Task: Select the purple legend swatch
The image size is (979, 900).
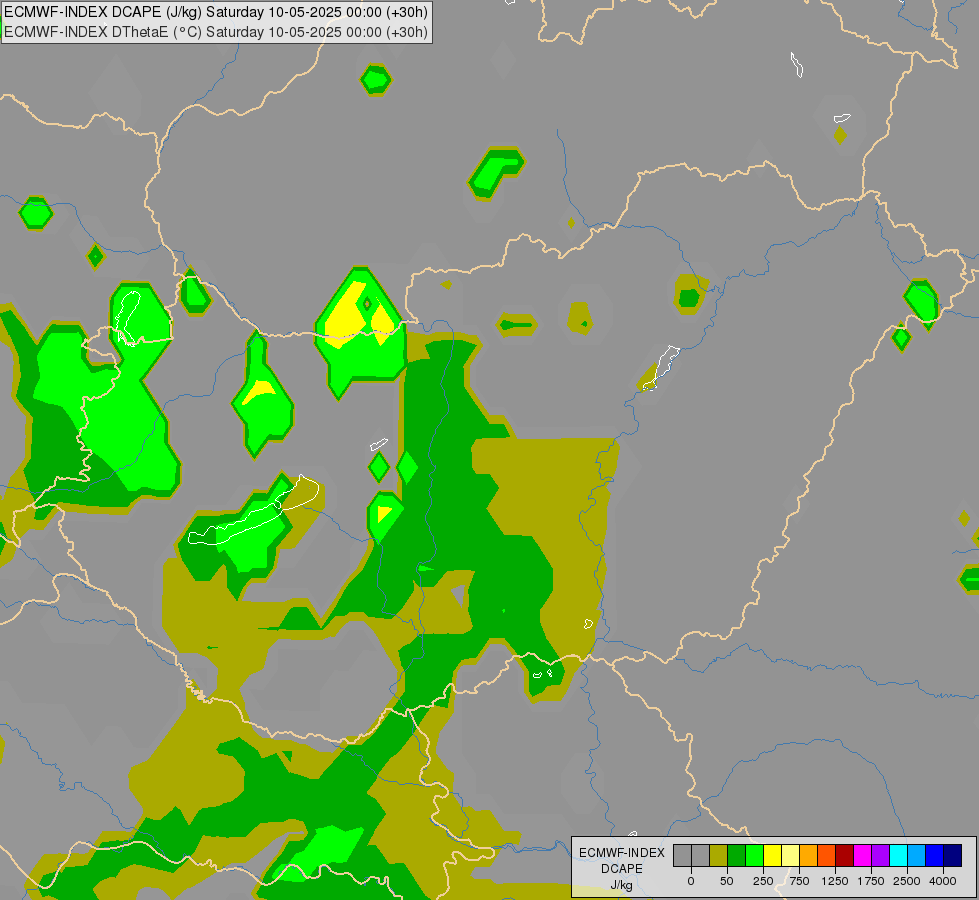Action: tap(881, 856)
